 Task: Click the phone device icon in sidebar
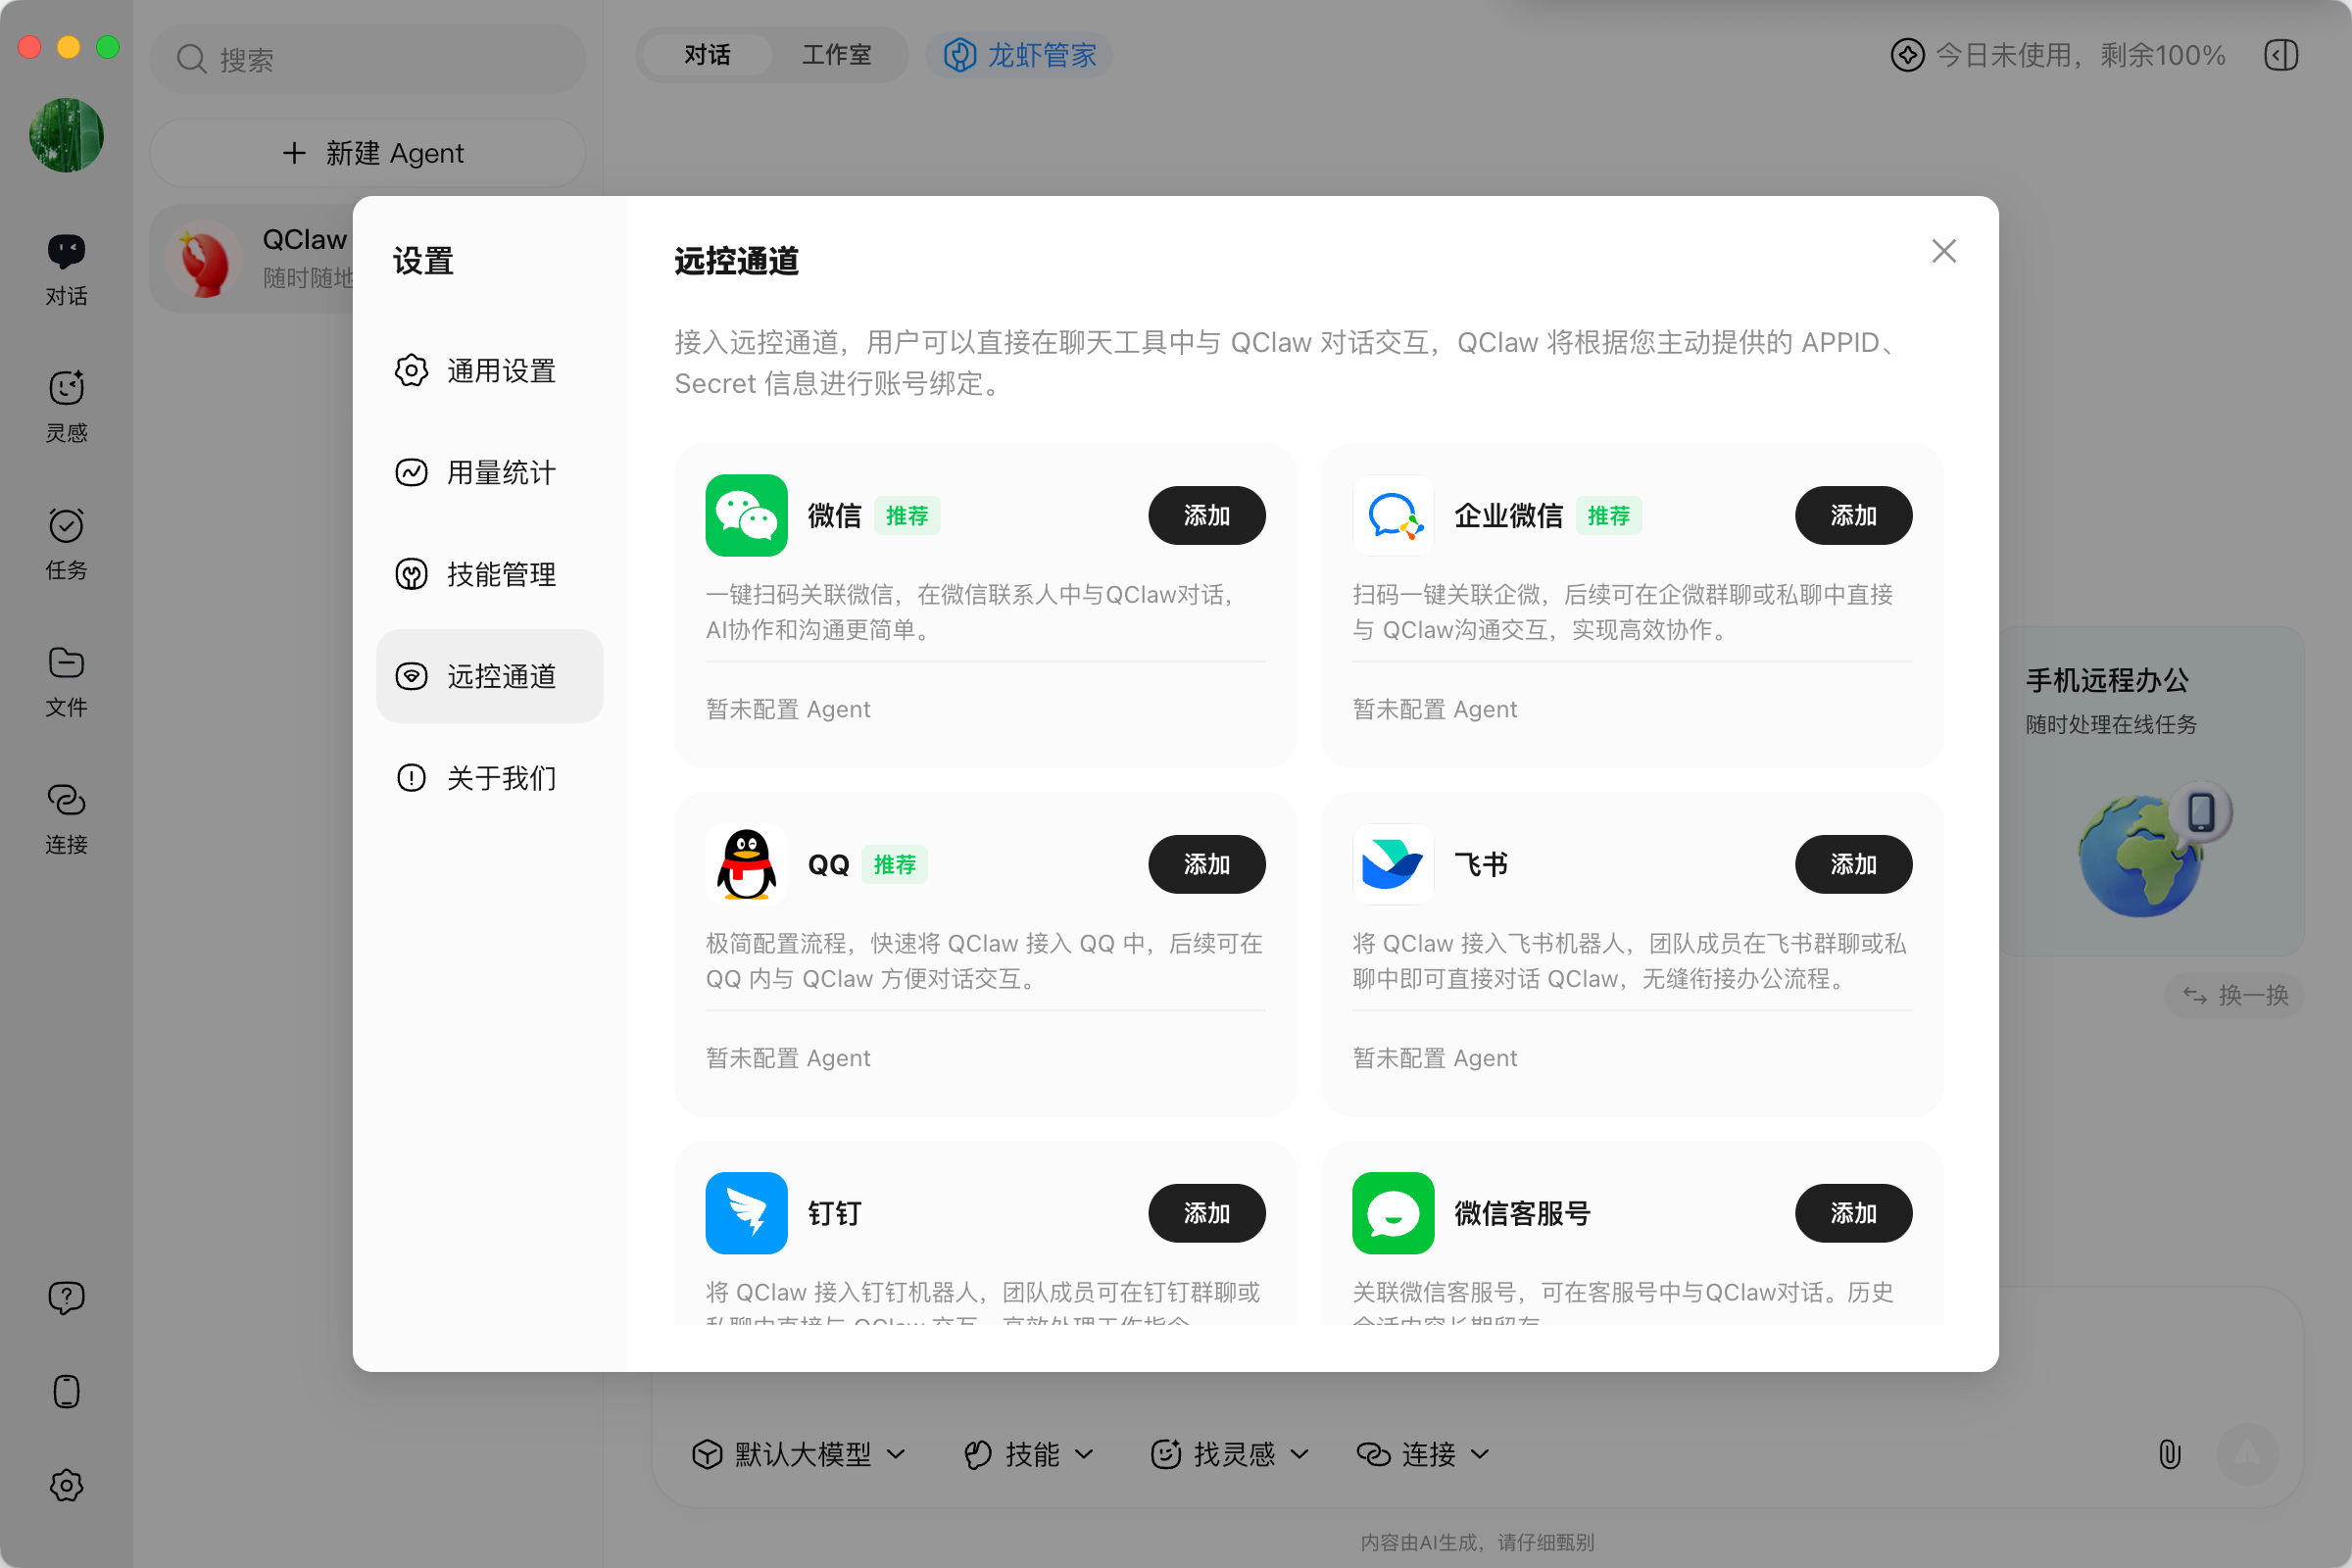tap(66, 1391)
